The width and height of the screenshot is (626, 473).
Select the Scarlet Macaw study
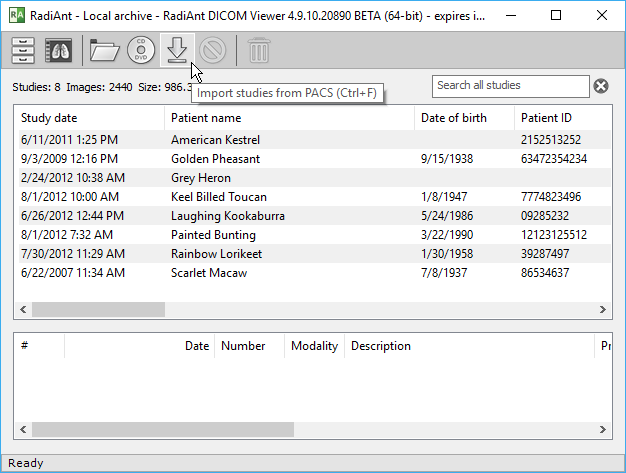coord(315,273)
